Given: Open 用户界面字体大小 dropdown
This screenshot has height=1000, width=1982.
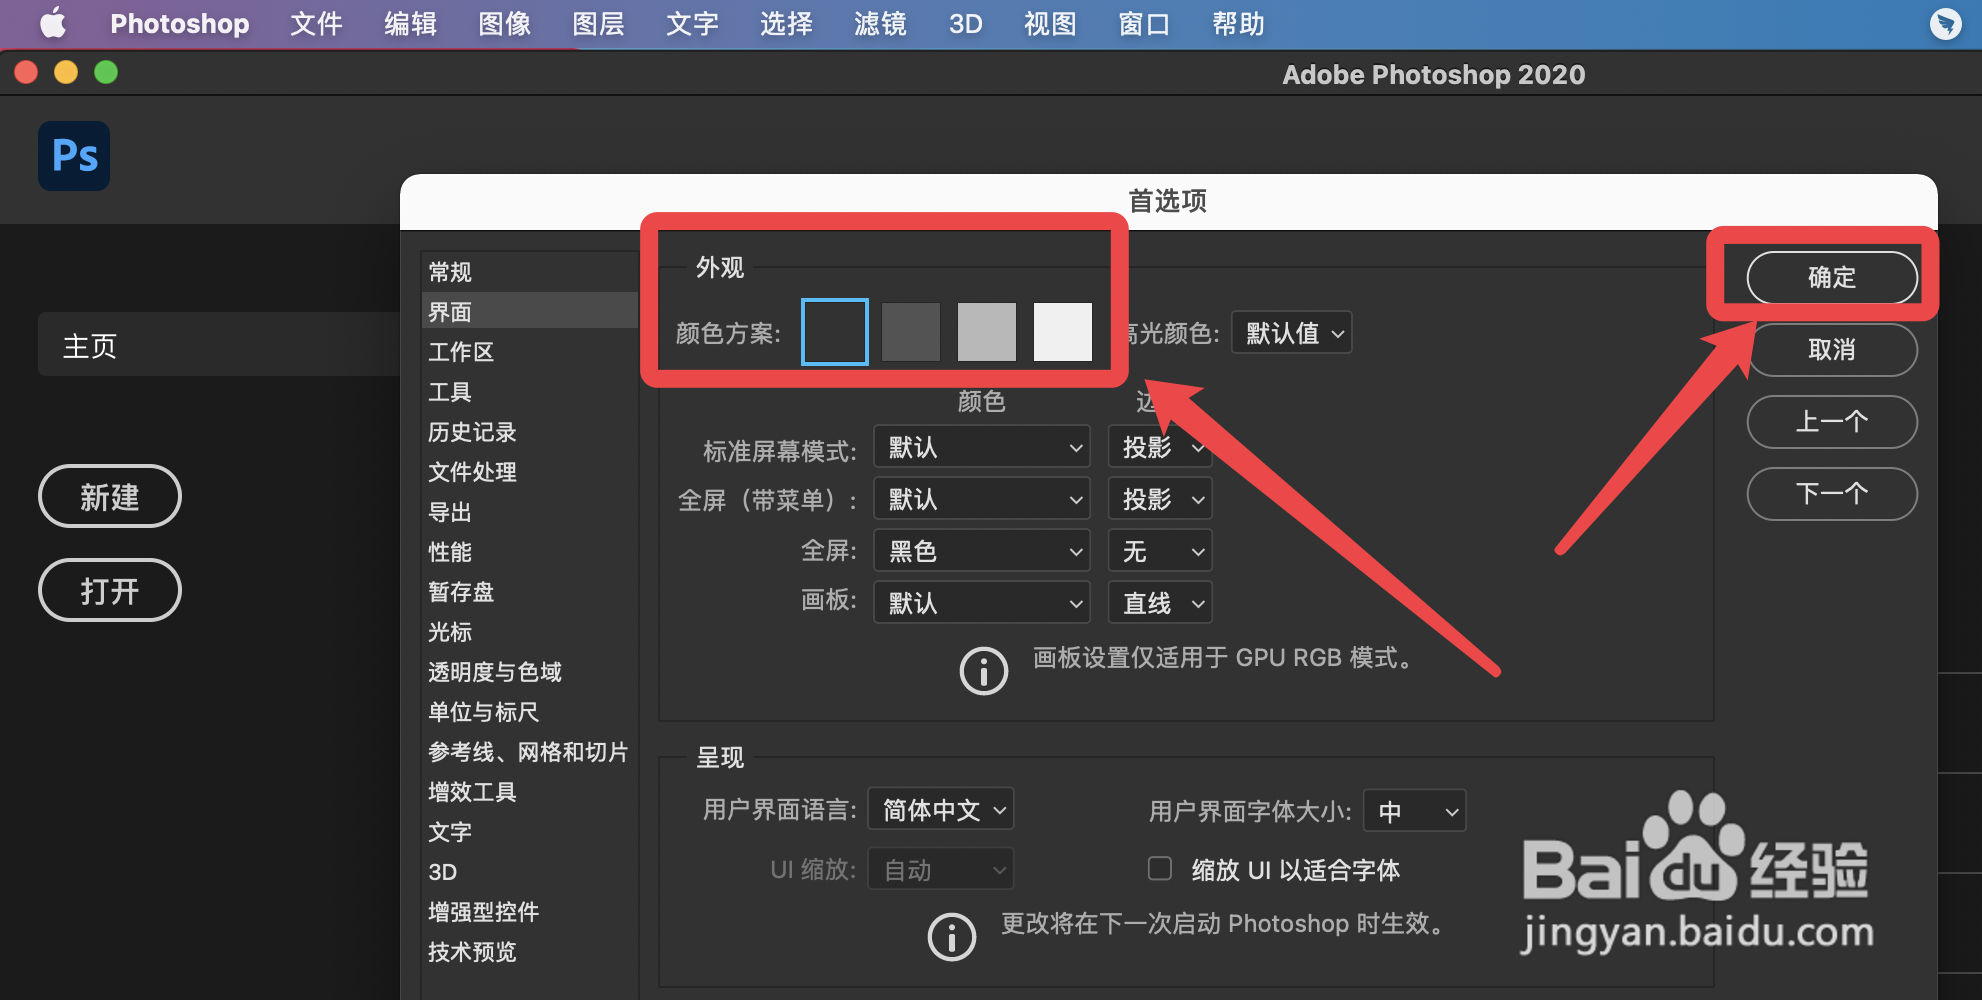Looking at the screenshot, I should (x=1415, y=811).
